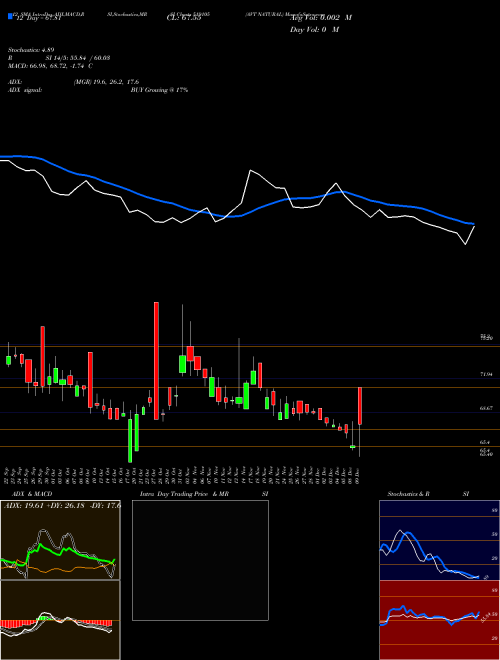The width and height of the screenshot is (500, 660).
Task: Click the 68.67 price axis label
Action: point(485,408)
